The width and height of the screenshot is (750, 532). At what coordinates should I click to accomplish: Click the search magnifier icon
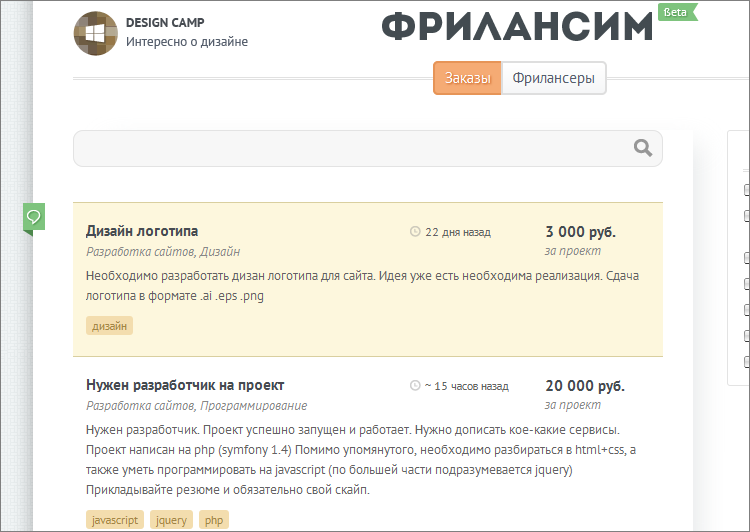(x=643, y=148)
